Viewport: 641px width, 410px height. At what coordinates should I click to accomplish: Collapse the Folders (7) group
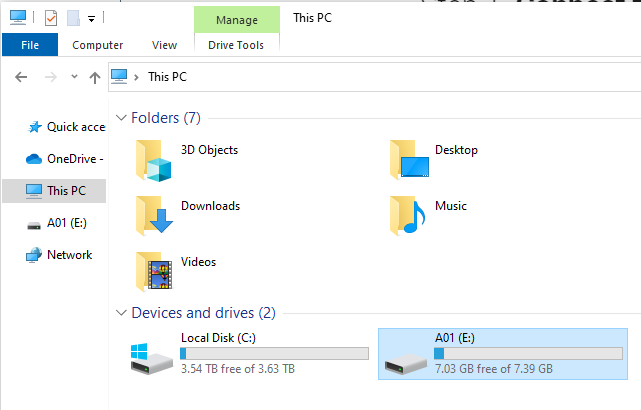tap(121, 118)
